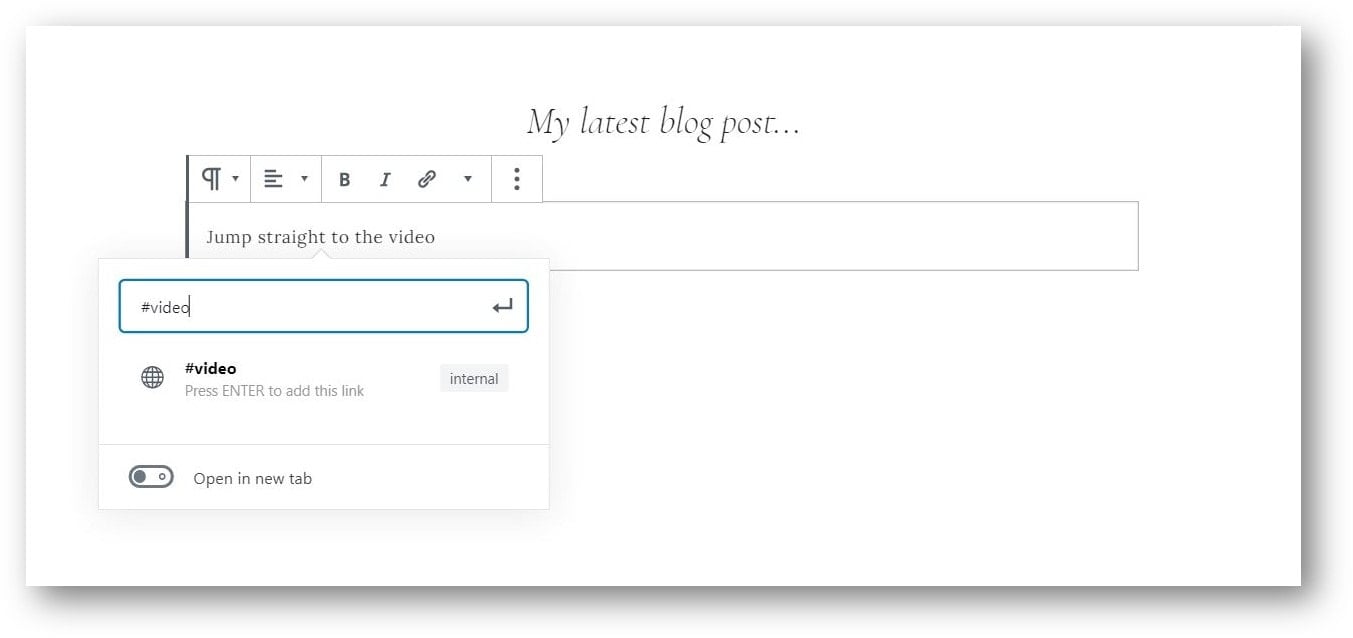1353x638 pixels.
Task: Open the block more options menu
Action: pyautogui.click(x=516, y=179)
